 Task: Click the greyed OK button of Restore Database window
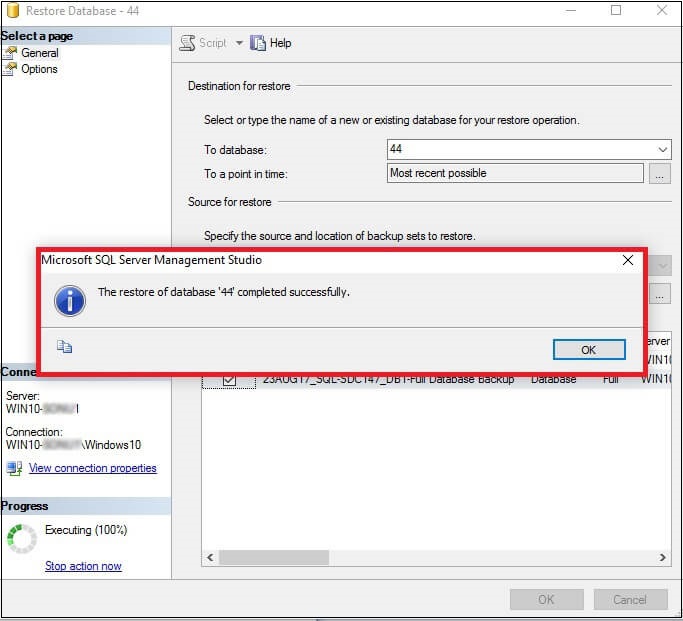547,600
